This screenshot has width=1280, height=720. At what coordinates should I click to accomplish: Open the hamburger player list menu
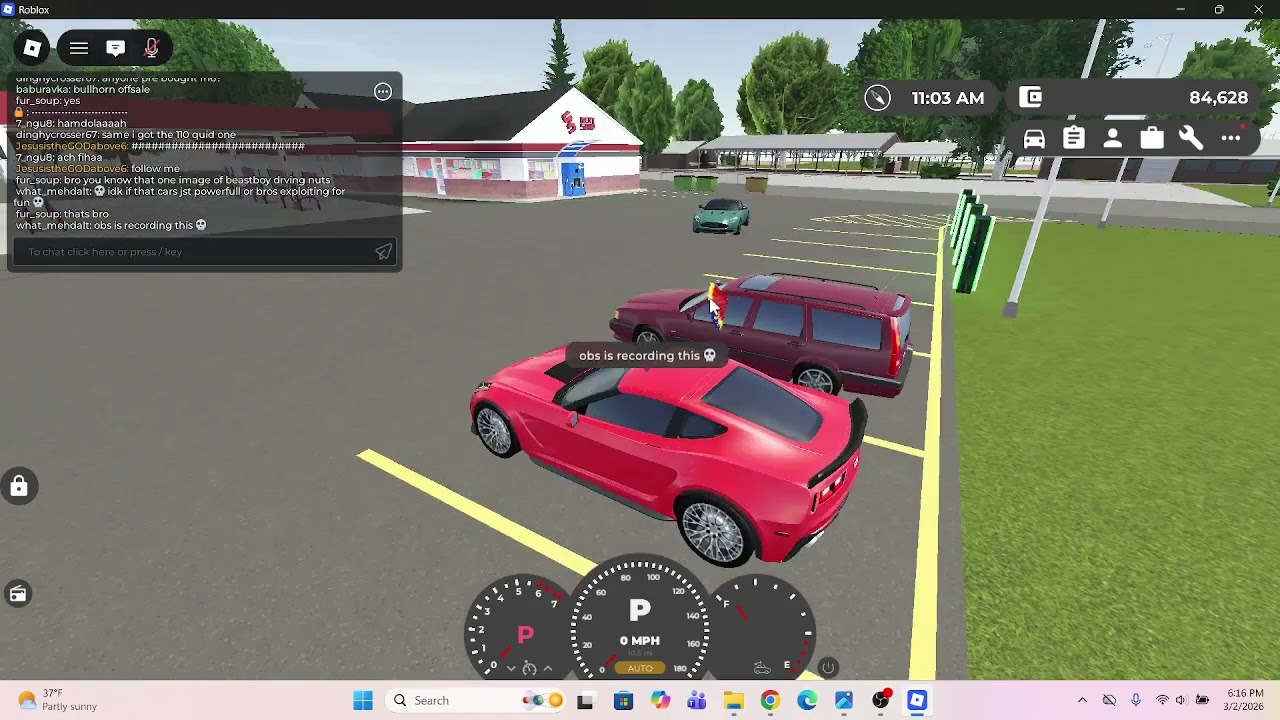[79, 48]
